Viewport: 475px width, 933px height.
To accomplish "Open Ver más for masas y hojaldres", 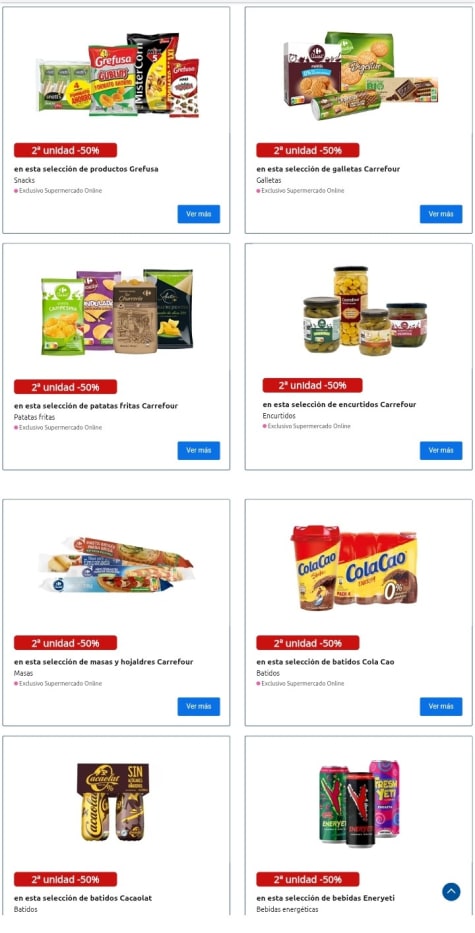I will coord(199,706).
